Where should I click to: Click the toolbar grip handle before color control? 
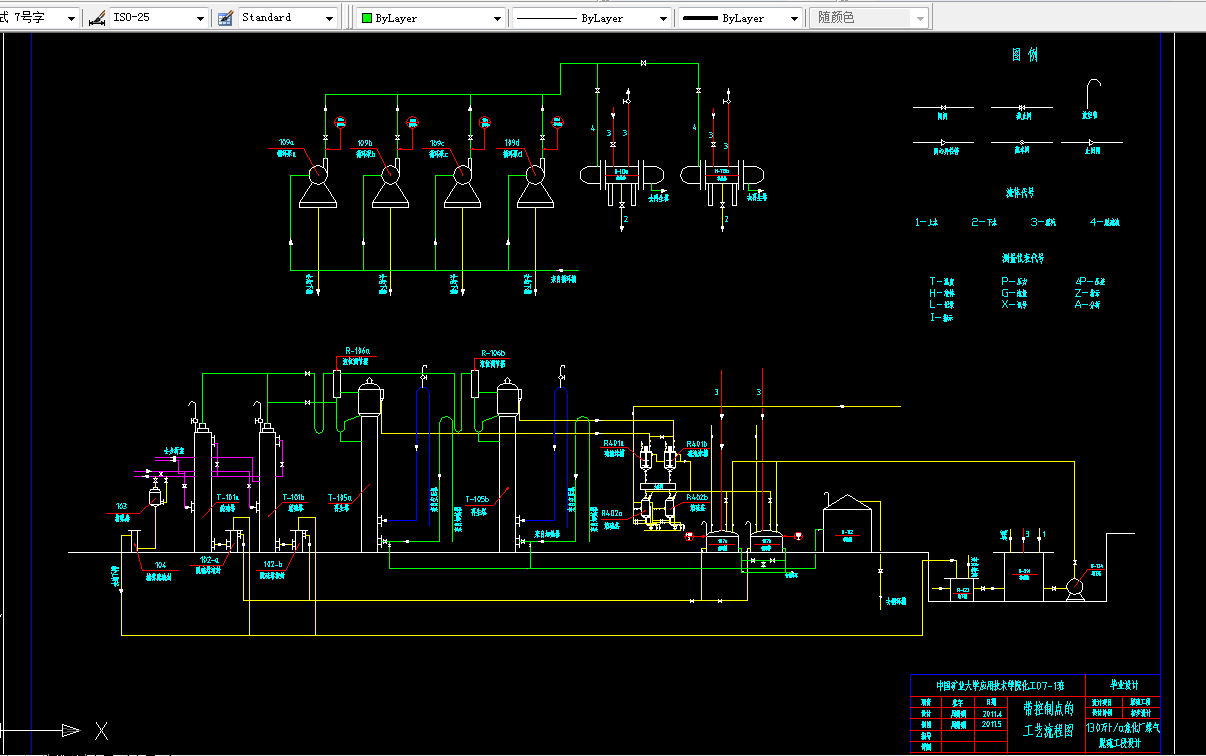348,17
